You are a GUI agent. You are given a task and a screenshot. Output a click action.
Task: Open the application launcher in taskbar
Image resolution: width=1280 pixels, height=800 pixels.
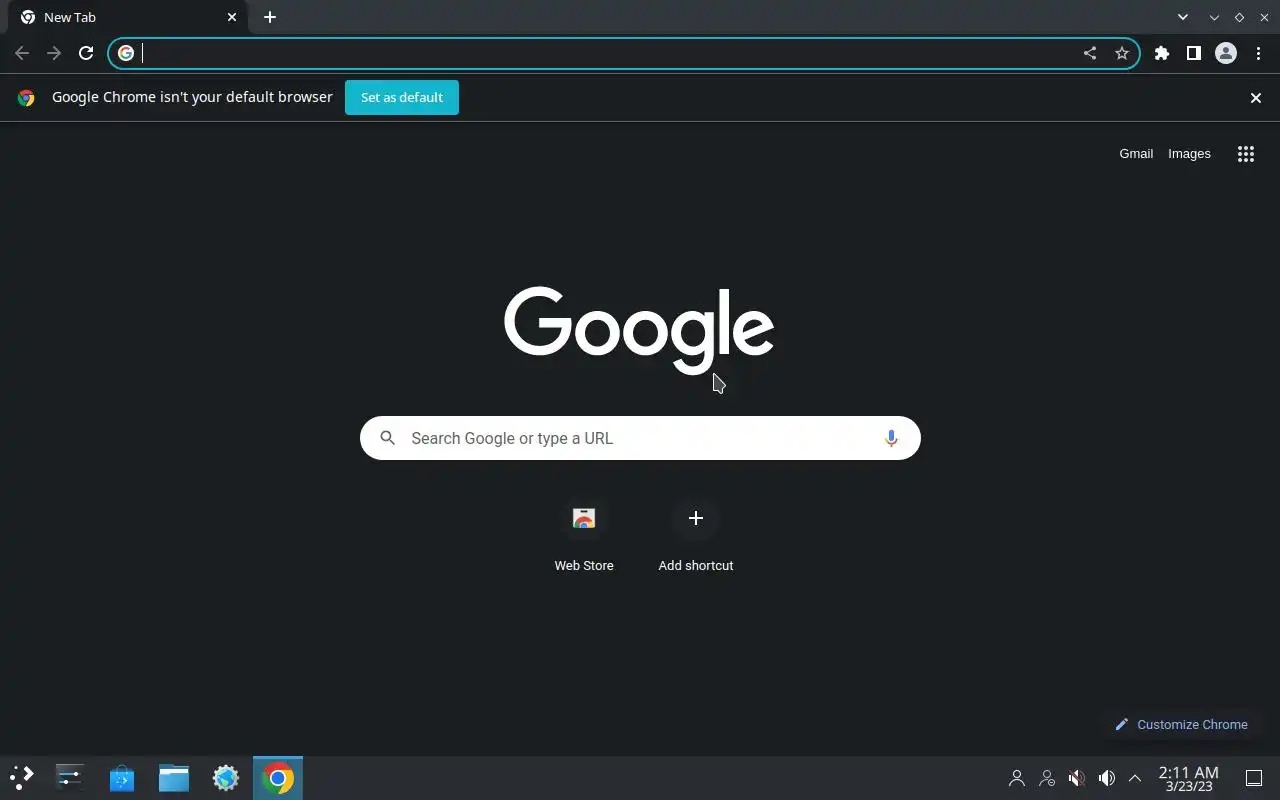[x=21, y=777]
